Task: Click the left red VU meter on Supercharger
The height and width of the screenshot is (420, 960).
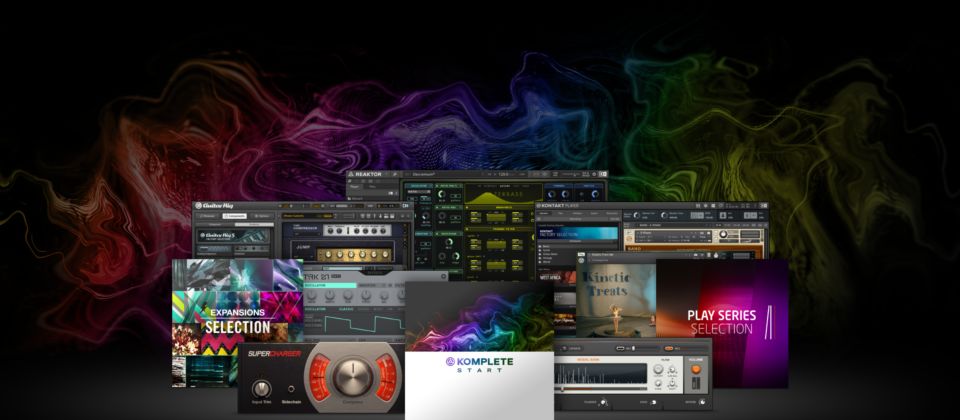Action: coord(319,377)
